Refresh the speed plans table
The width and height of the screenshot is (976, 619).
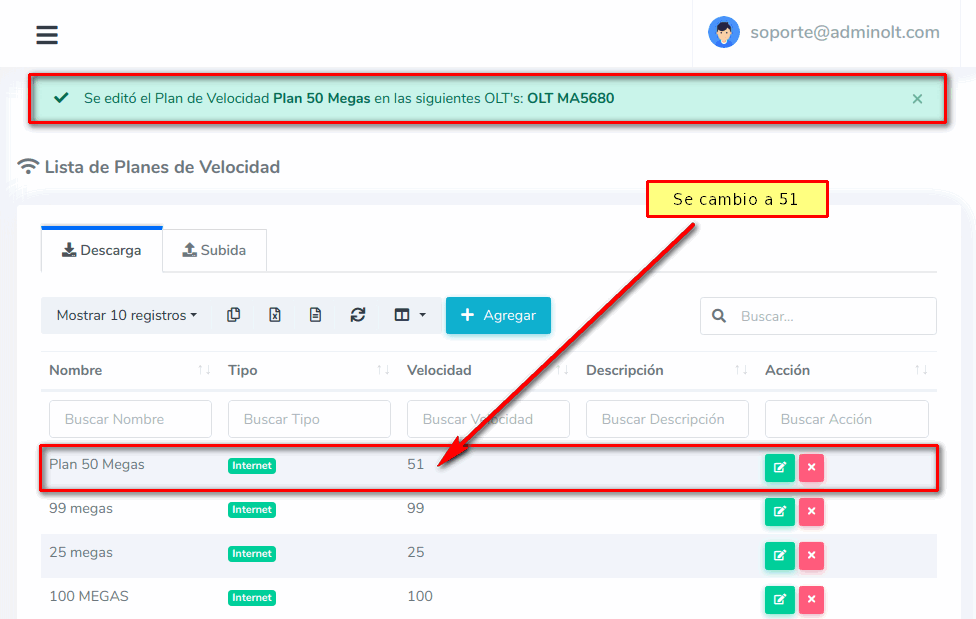click(357, 315)
